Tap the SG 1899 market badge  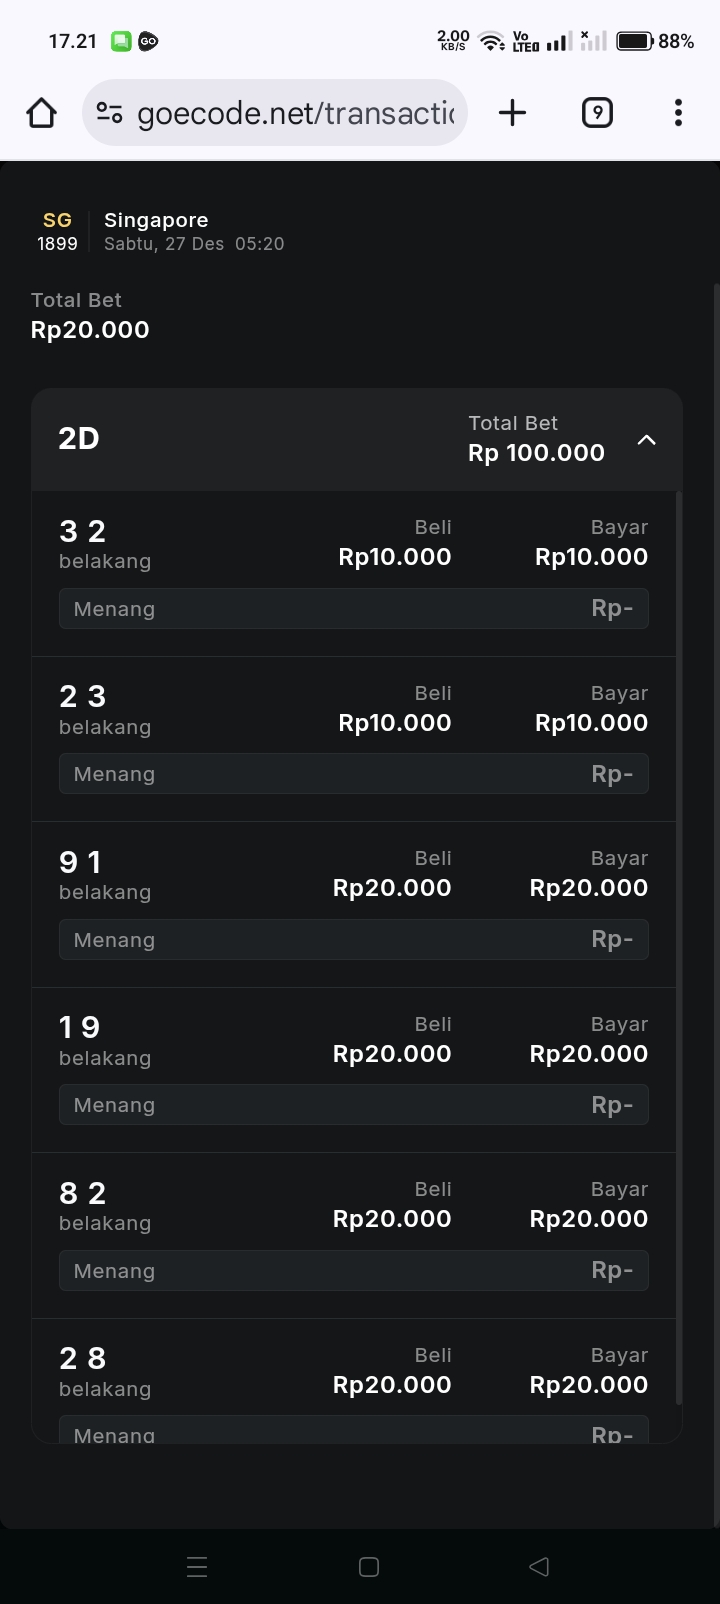57,231
